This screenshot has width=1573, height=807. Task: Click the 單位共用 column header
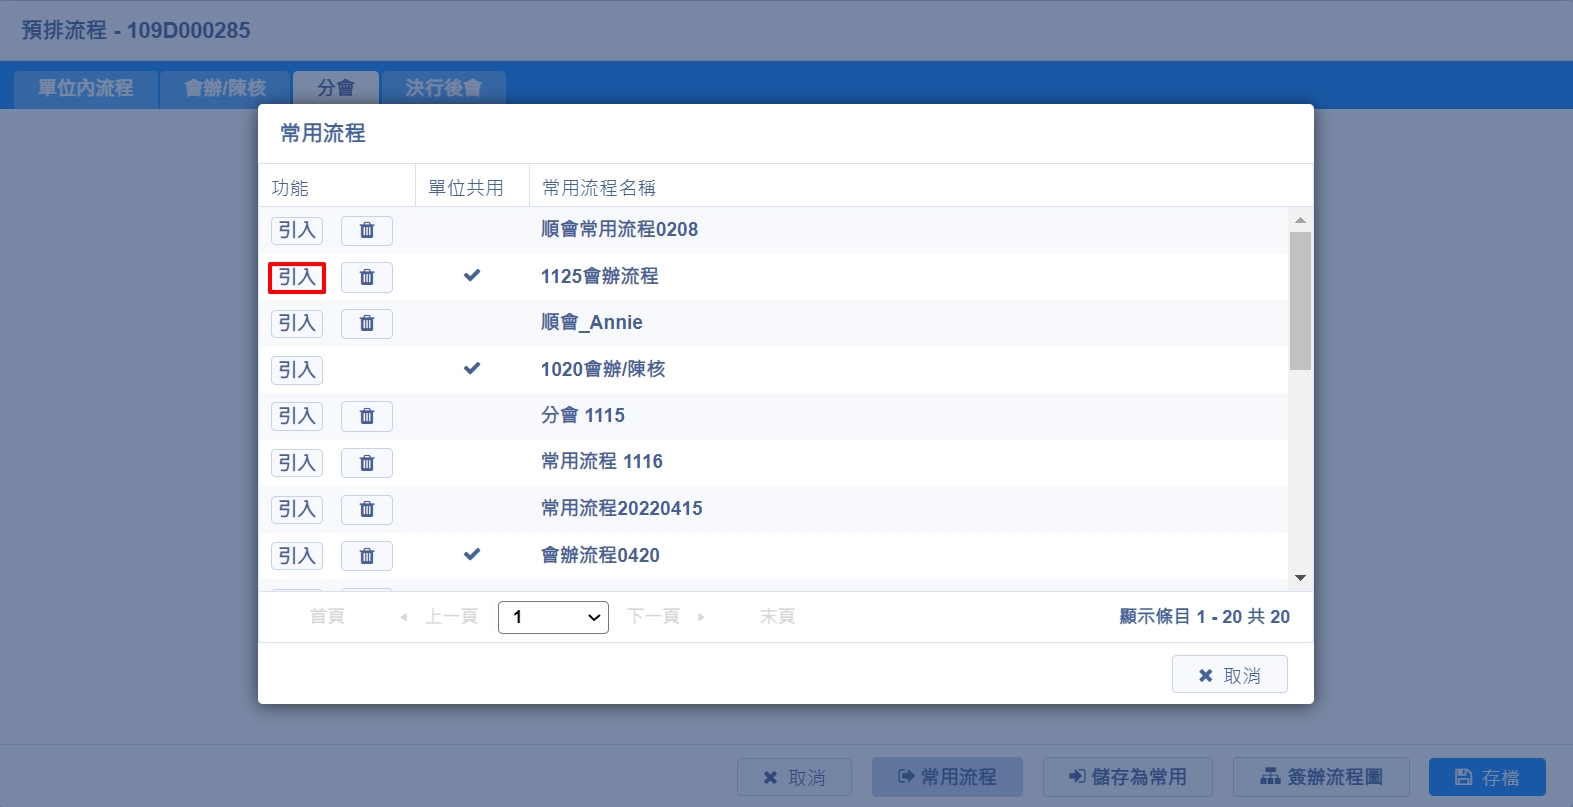pyautogui.click(x=466, y=188)
